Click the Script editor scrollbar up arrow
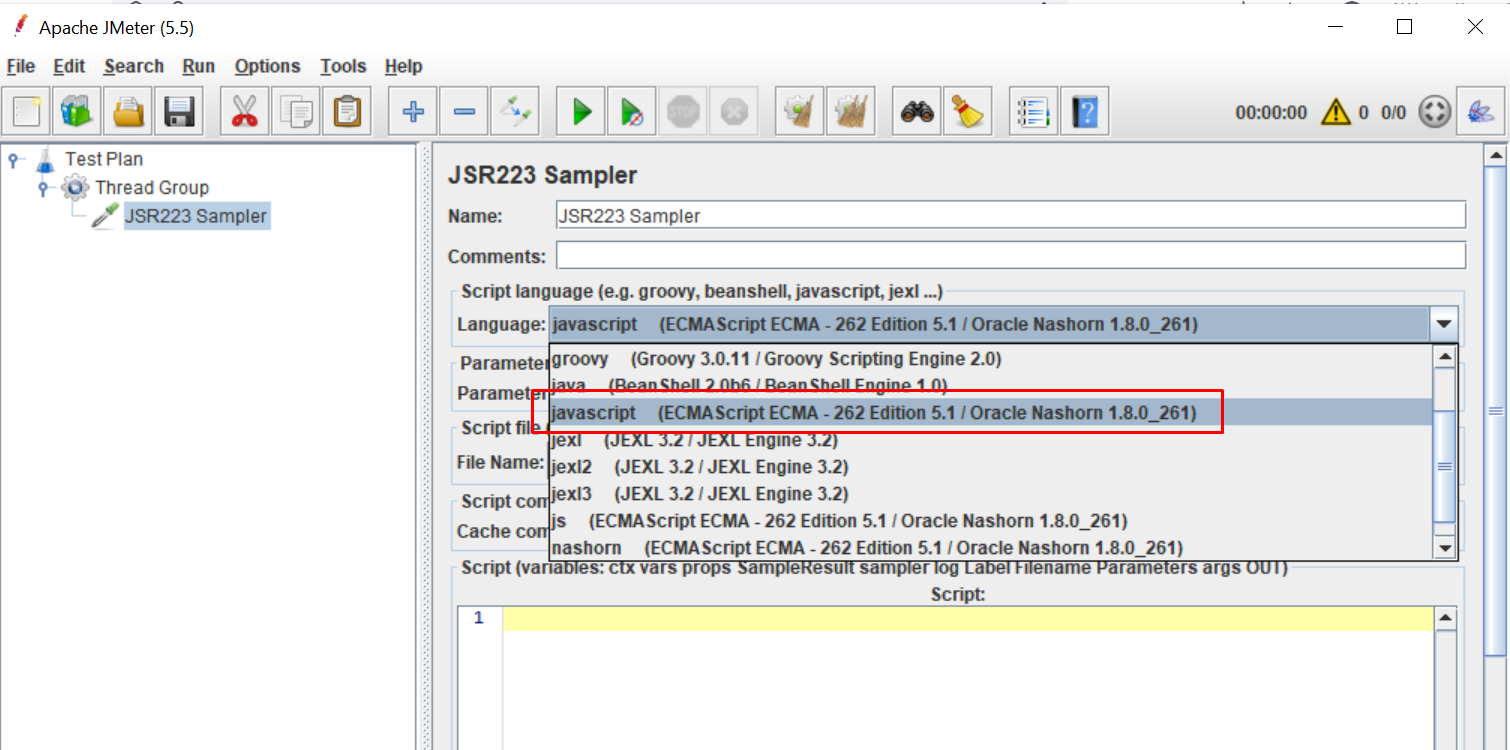This screenshot has height=750, width=1510. point(1444,619)
